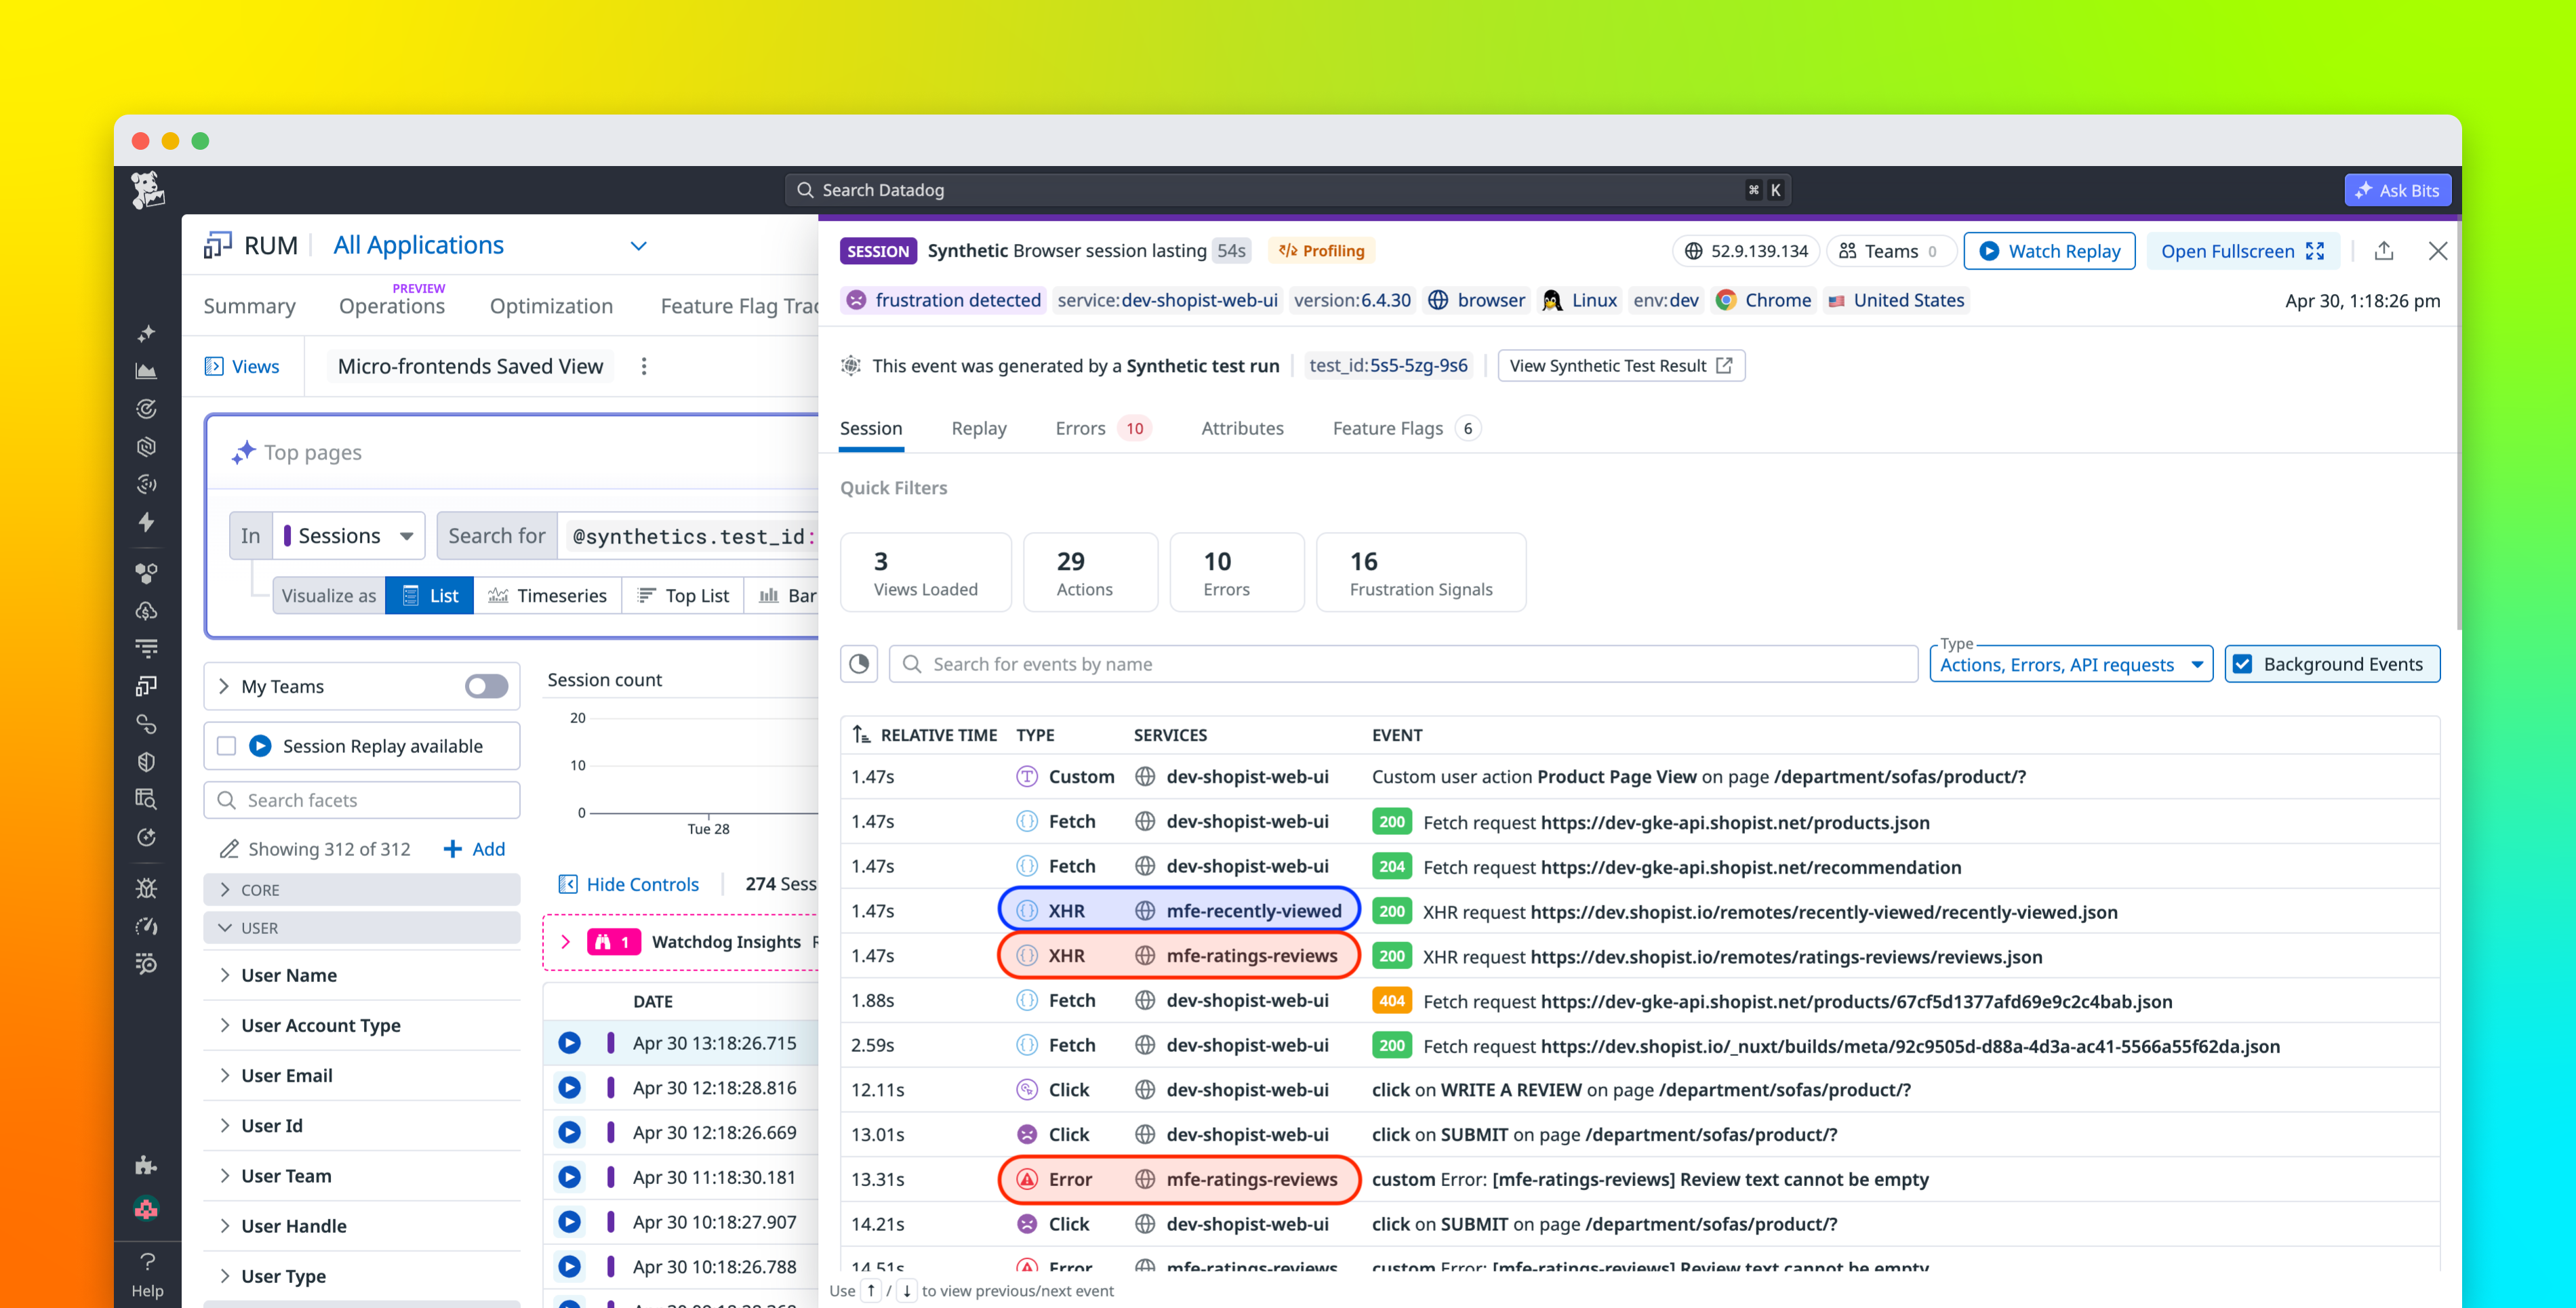Screen dimensions: 2576x1308
Task: Open the Optimization tab
Action: pyautogui.click(x=551, y=306)
